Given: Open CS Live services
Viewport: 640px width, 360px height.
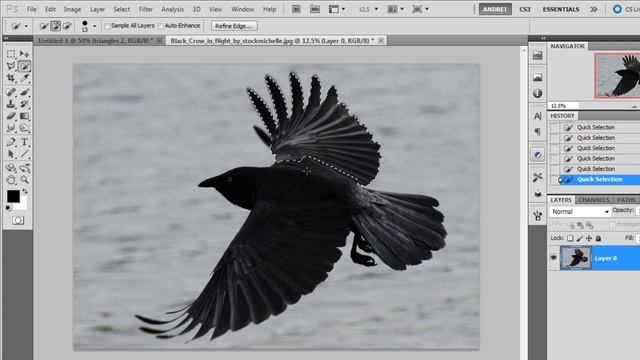Looking at the screenshot, I should pyautogui.click(x=627, y=9).
